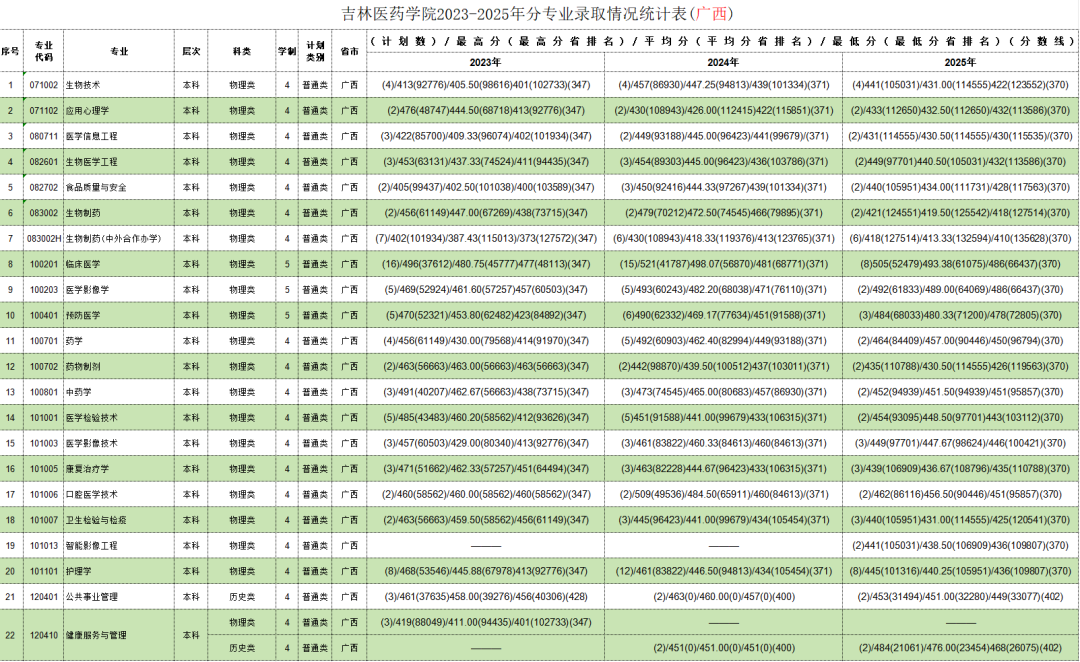The image size is (1080, 662).
Task: Click row number 13
Action: click(10, 392)
